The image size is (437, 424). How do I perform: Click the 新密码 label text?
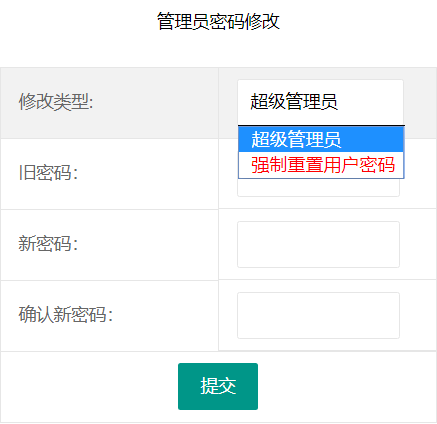point(48,244)
